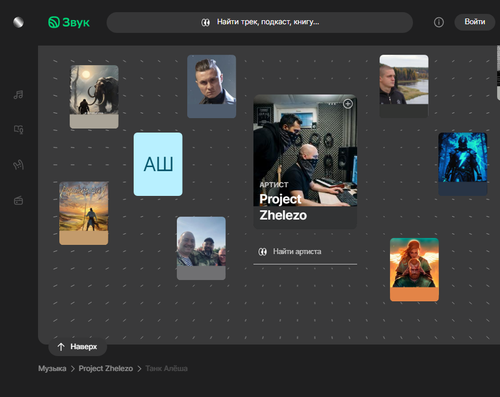Open the Project Zhelezo artist name link
The width and height of the screenshot is (500, 397).
pos(283,207)
